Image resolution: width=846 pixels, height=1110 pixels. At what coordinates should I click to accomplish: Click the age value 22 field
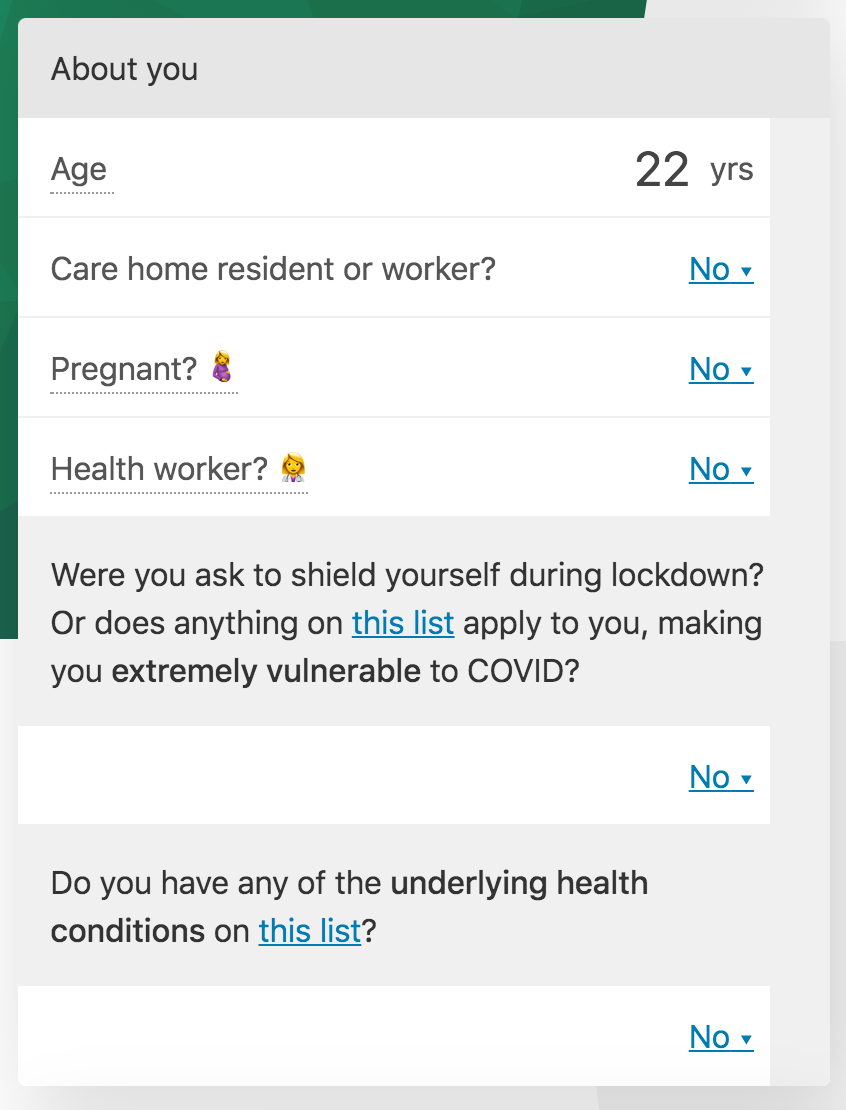(662, 169)
